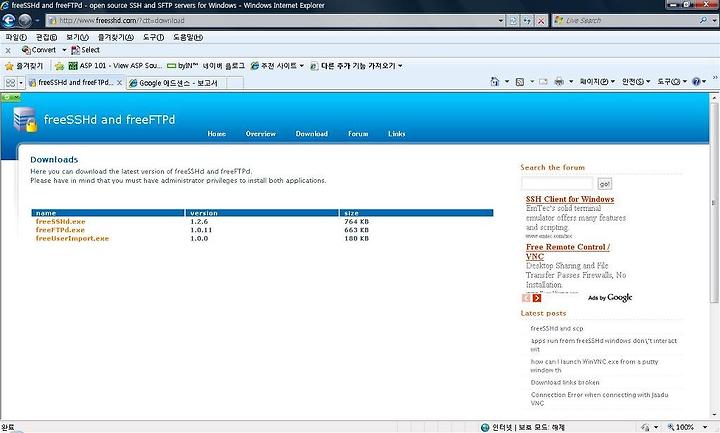The image size is (720, 433).
Task: Open the recent pages dropdown arrow
Action: click(37, 21)
